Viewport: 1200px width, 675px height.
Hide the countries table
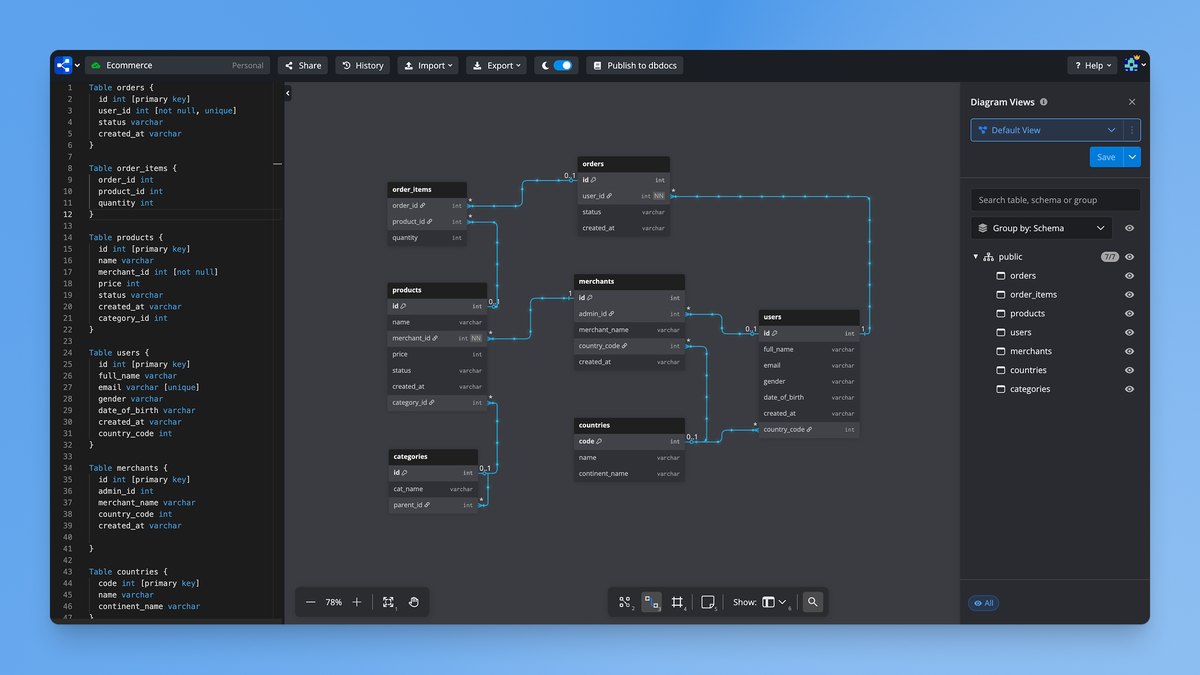click(1129, 370)
